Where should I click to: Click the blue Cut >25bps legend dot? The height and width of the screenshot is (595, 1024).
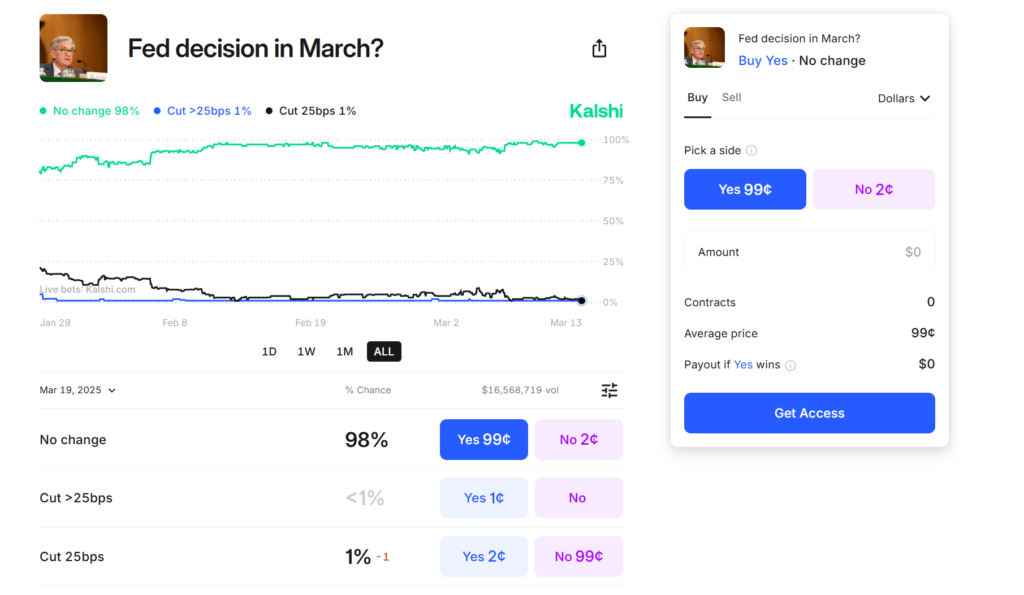(x=158, y=111)
